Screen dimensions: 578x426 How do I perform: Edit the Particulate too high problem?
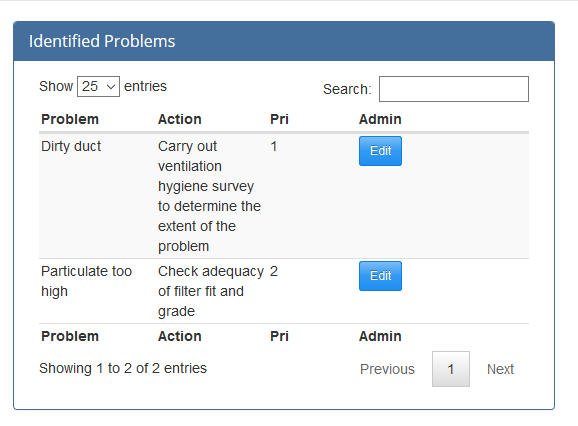coord(380,276)
